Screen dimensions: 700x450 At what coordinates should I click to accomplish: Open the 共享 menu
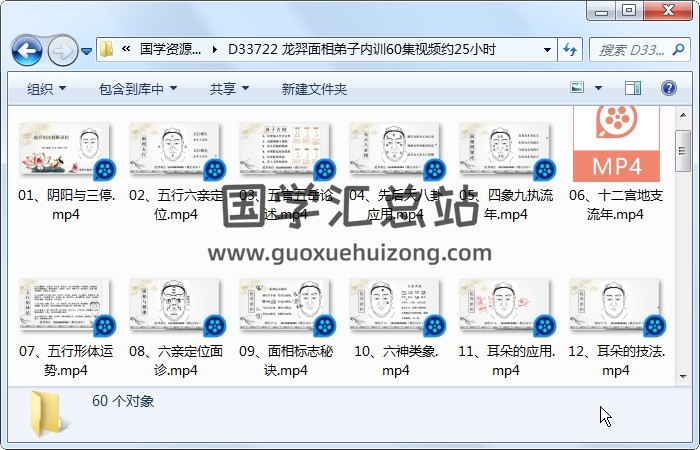pyautogui.click(x=228, y=89)
